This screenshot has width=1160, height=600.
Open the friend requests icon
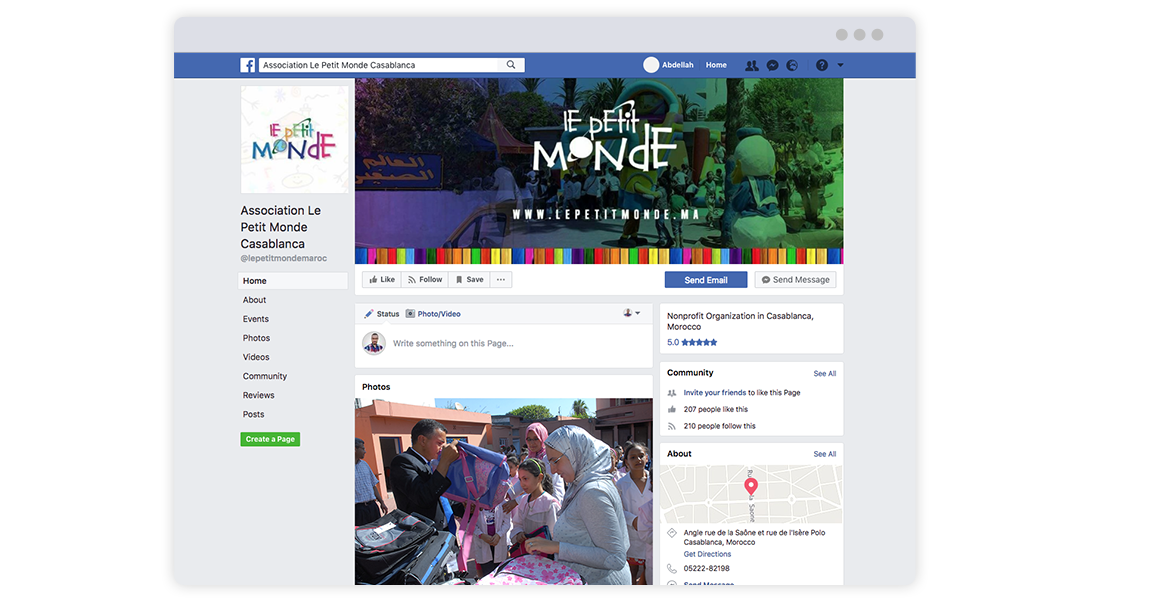click(751, 65)
